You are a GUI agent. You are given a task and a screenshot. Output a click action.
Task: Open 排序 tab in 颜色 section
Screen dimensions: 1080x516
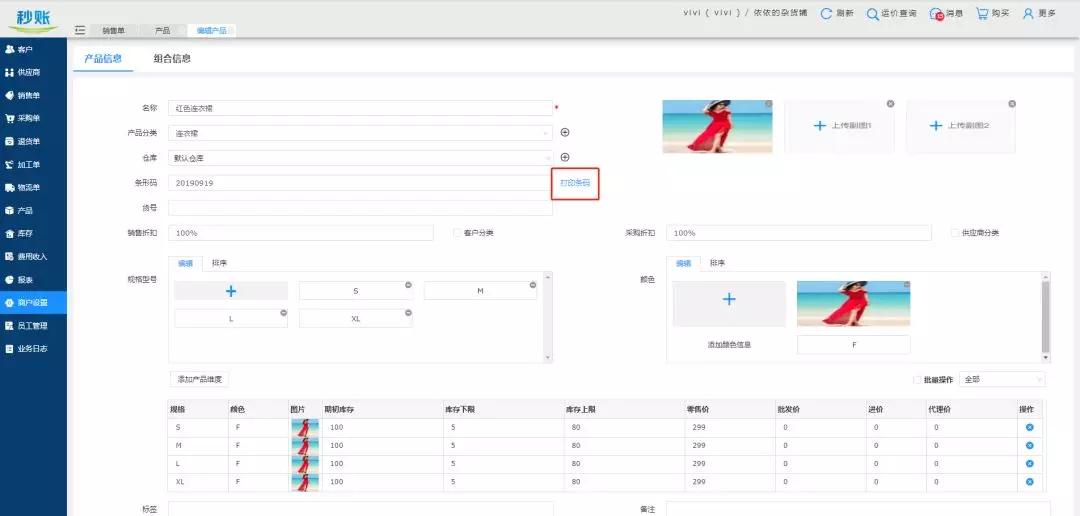pyautogui.click(x=717, y=263)
